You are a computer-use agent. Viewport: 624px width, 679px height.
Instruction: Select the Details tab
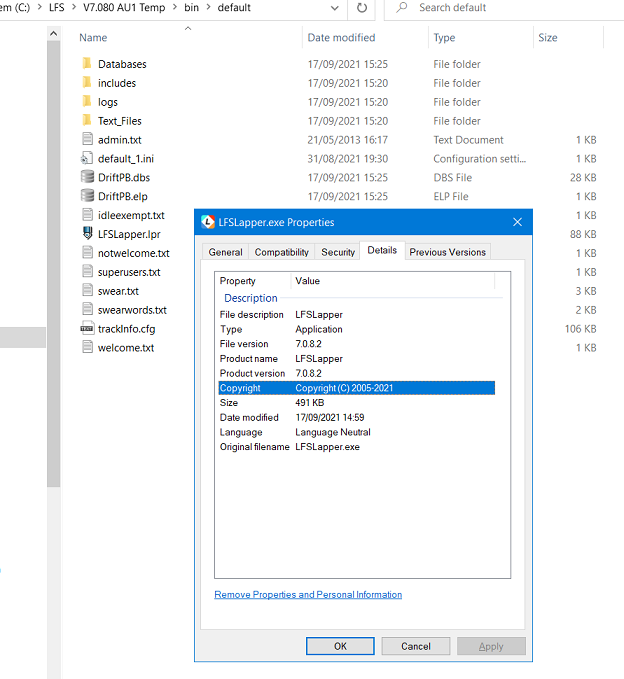click(x=382, y=250)
